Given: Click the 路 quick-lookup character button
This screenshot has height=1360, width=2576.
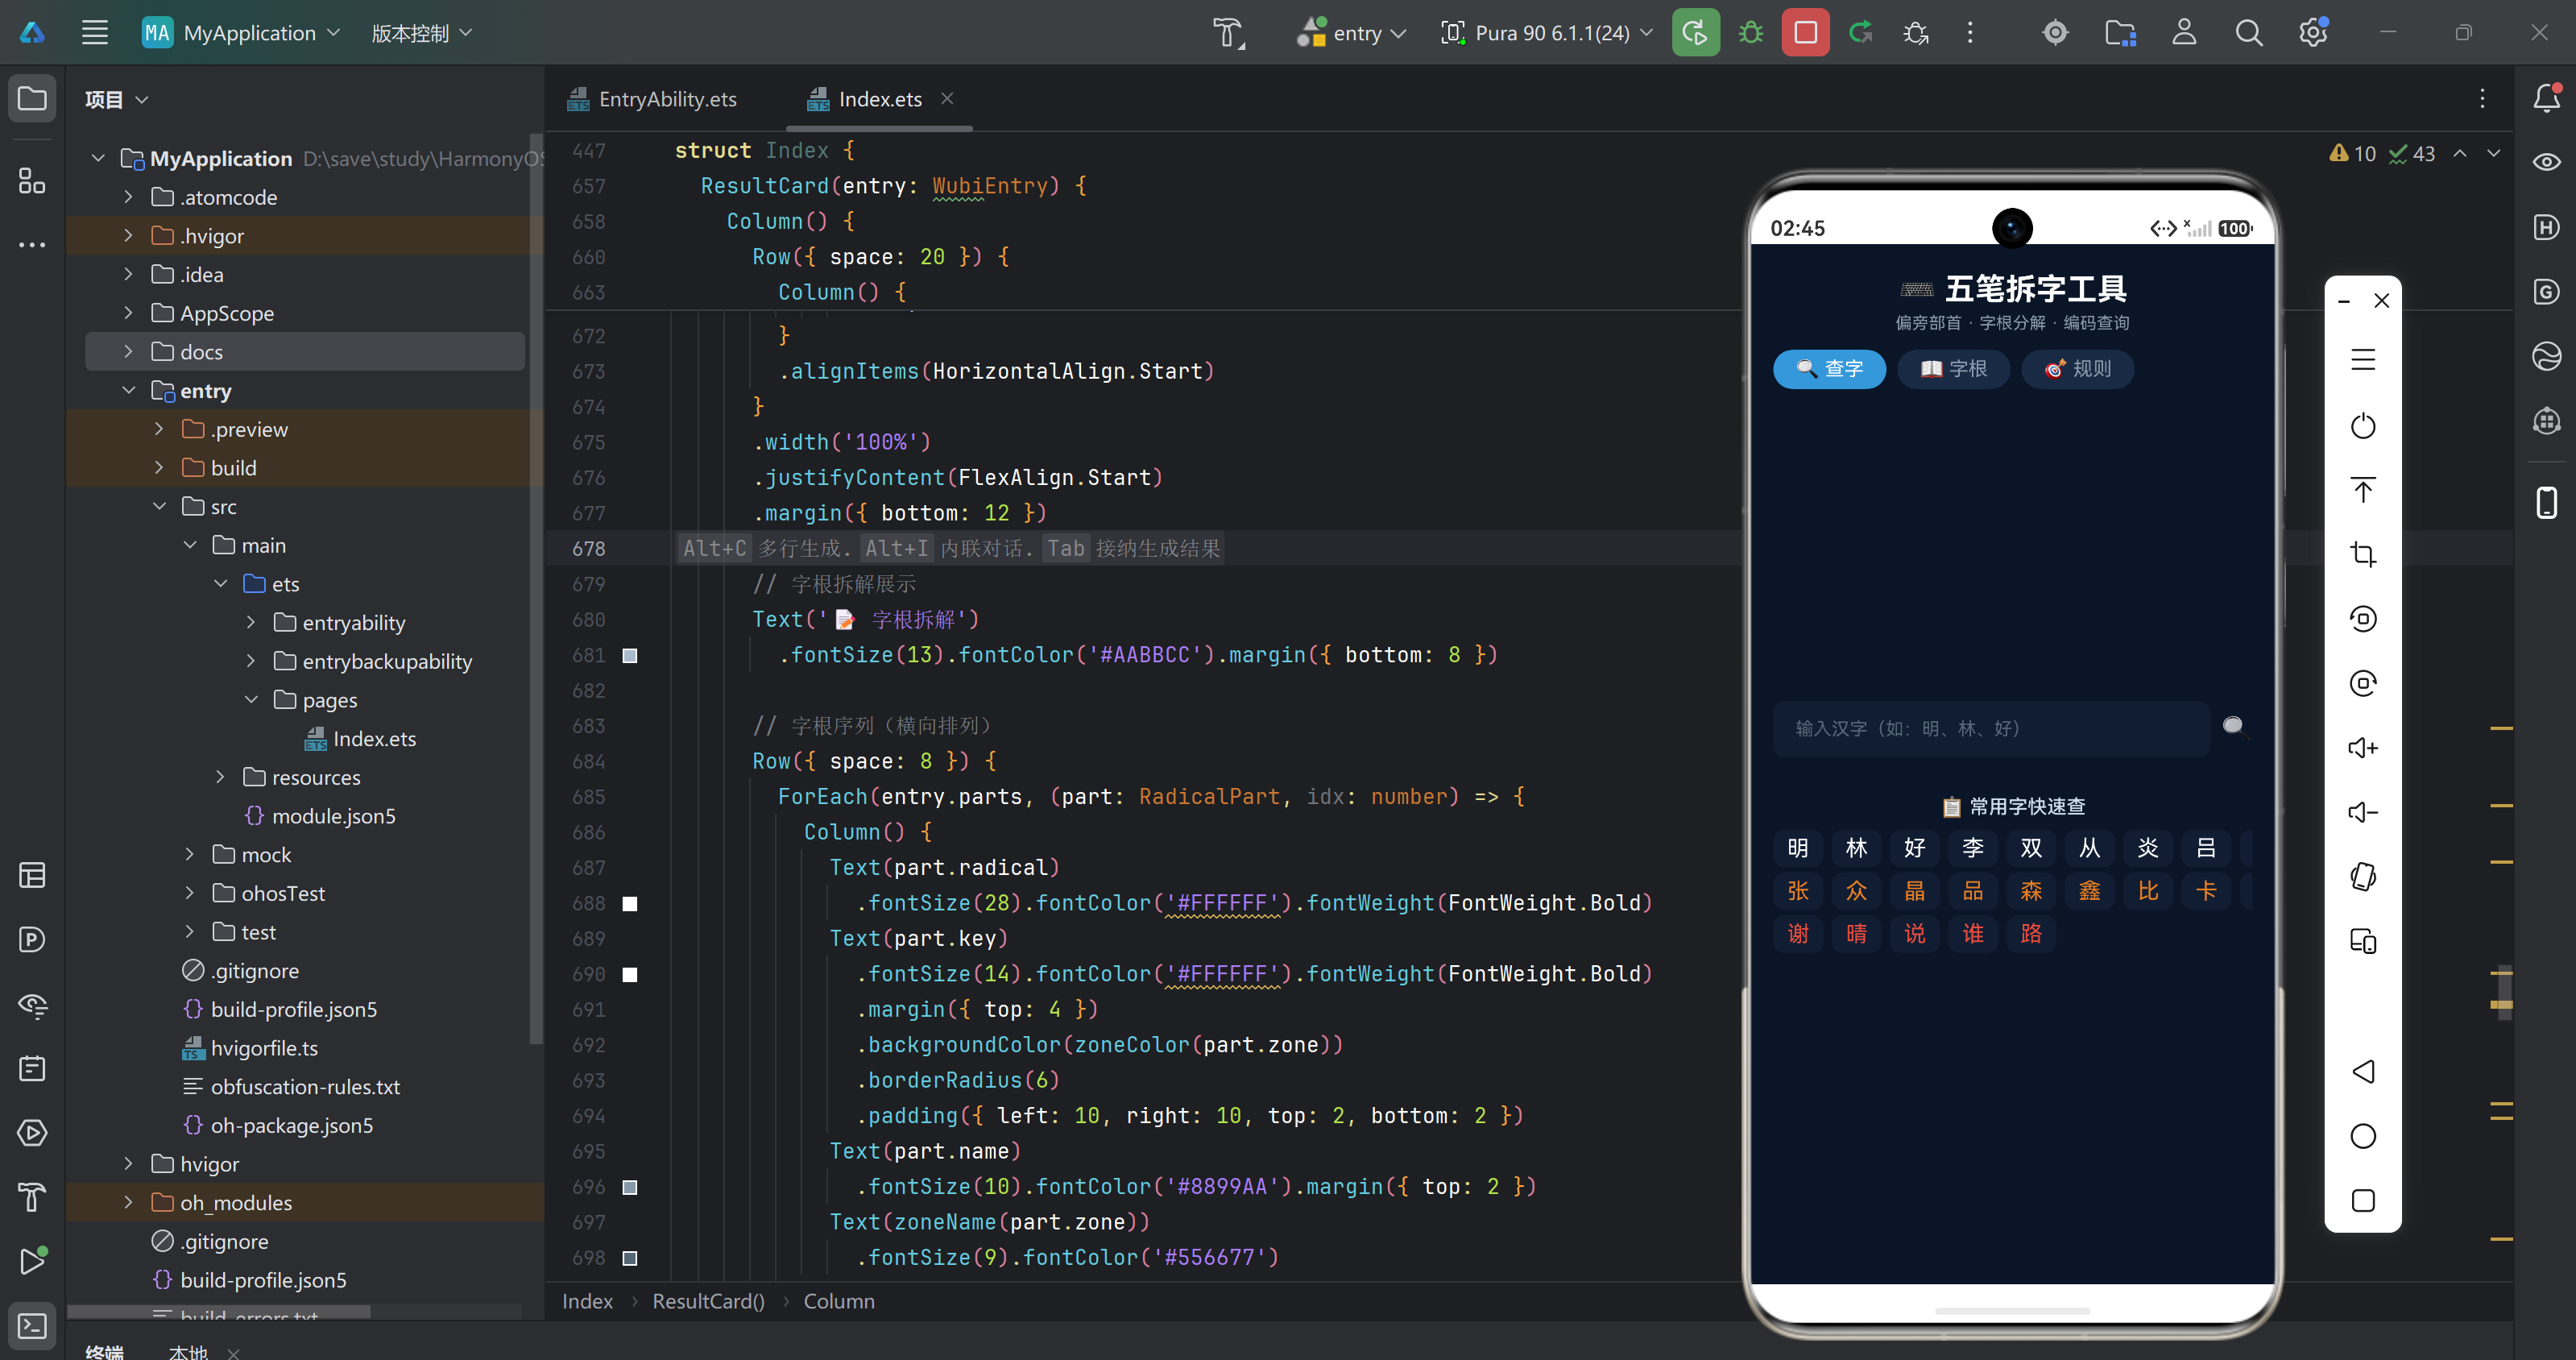Looking at the screenshot, I should 2031,933.
